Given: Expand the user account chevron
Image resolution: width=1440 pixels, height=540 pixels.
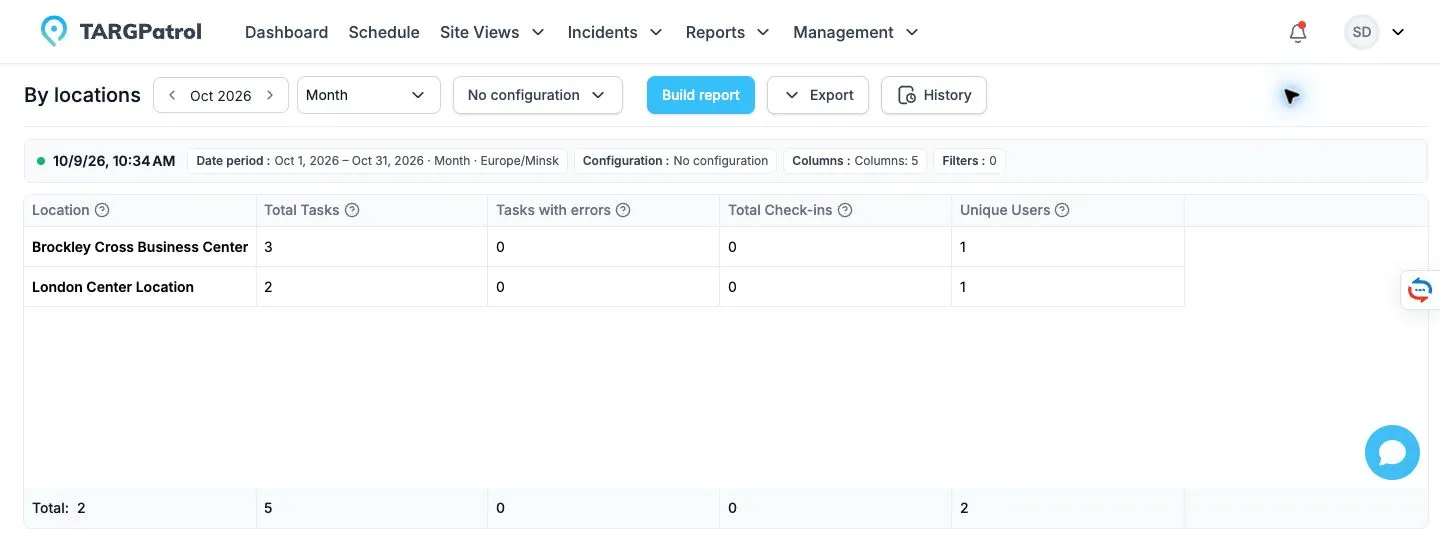Looking at the screenshot, I should point(1398,32).
